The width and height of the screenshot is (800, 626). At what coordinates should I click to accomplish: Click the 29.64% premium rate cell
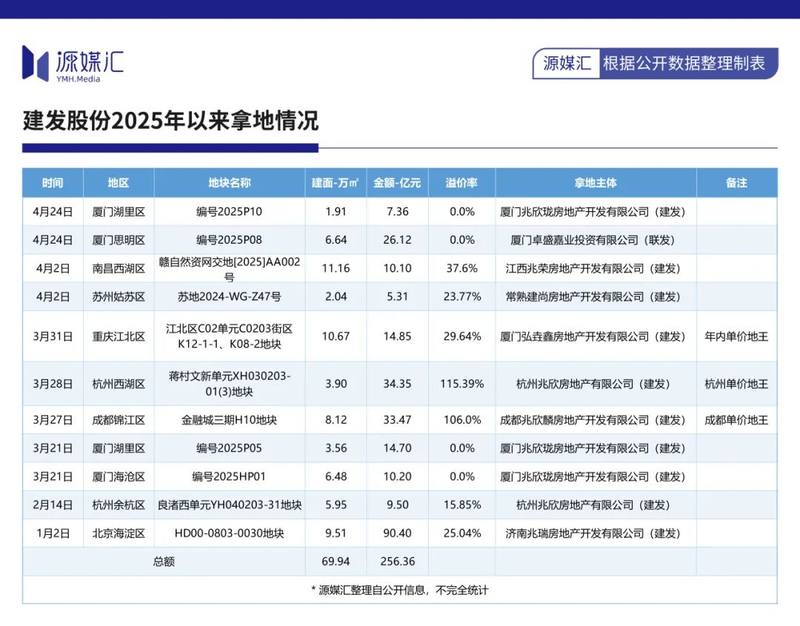(x=462, y=337)
